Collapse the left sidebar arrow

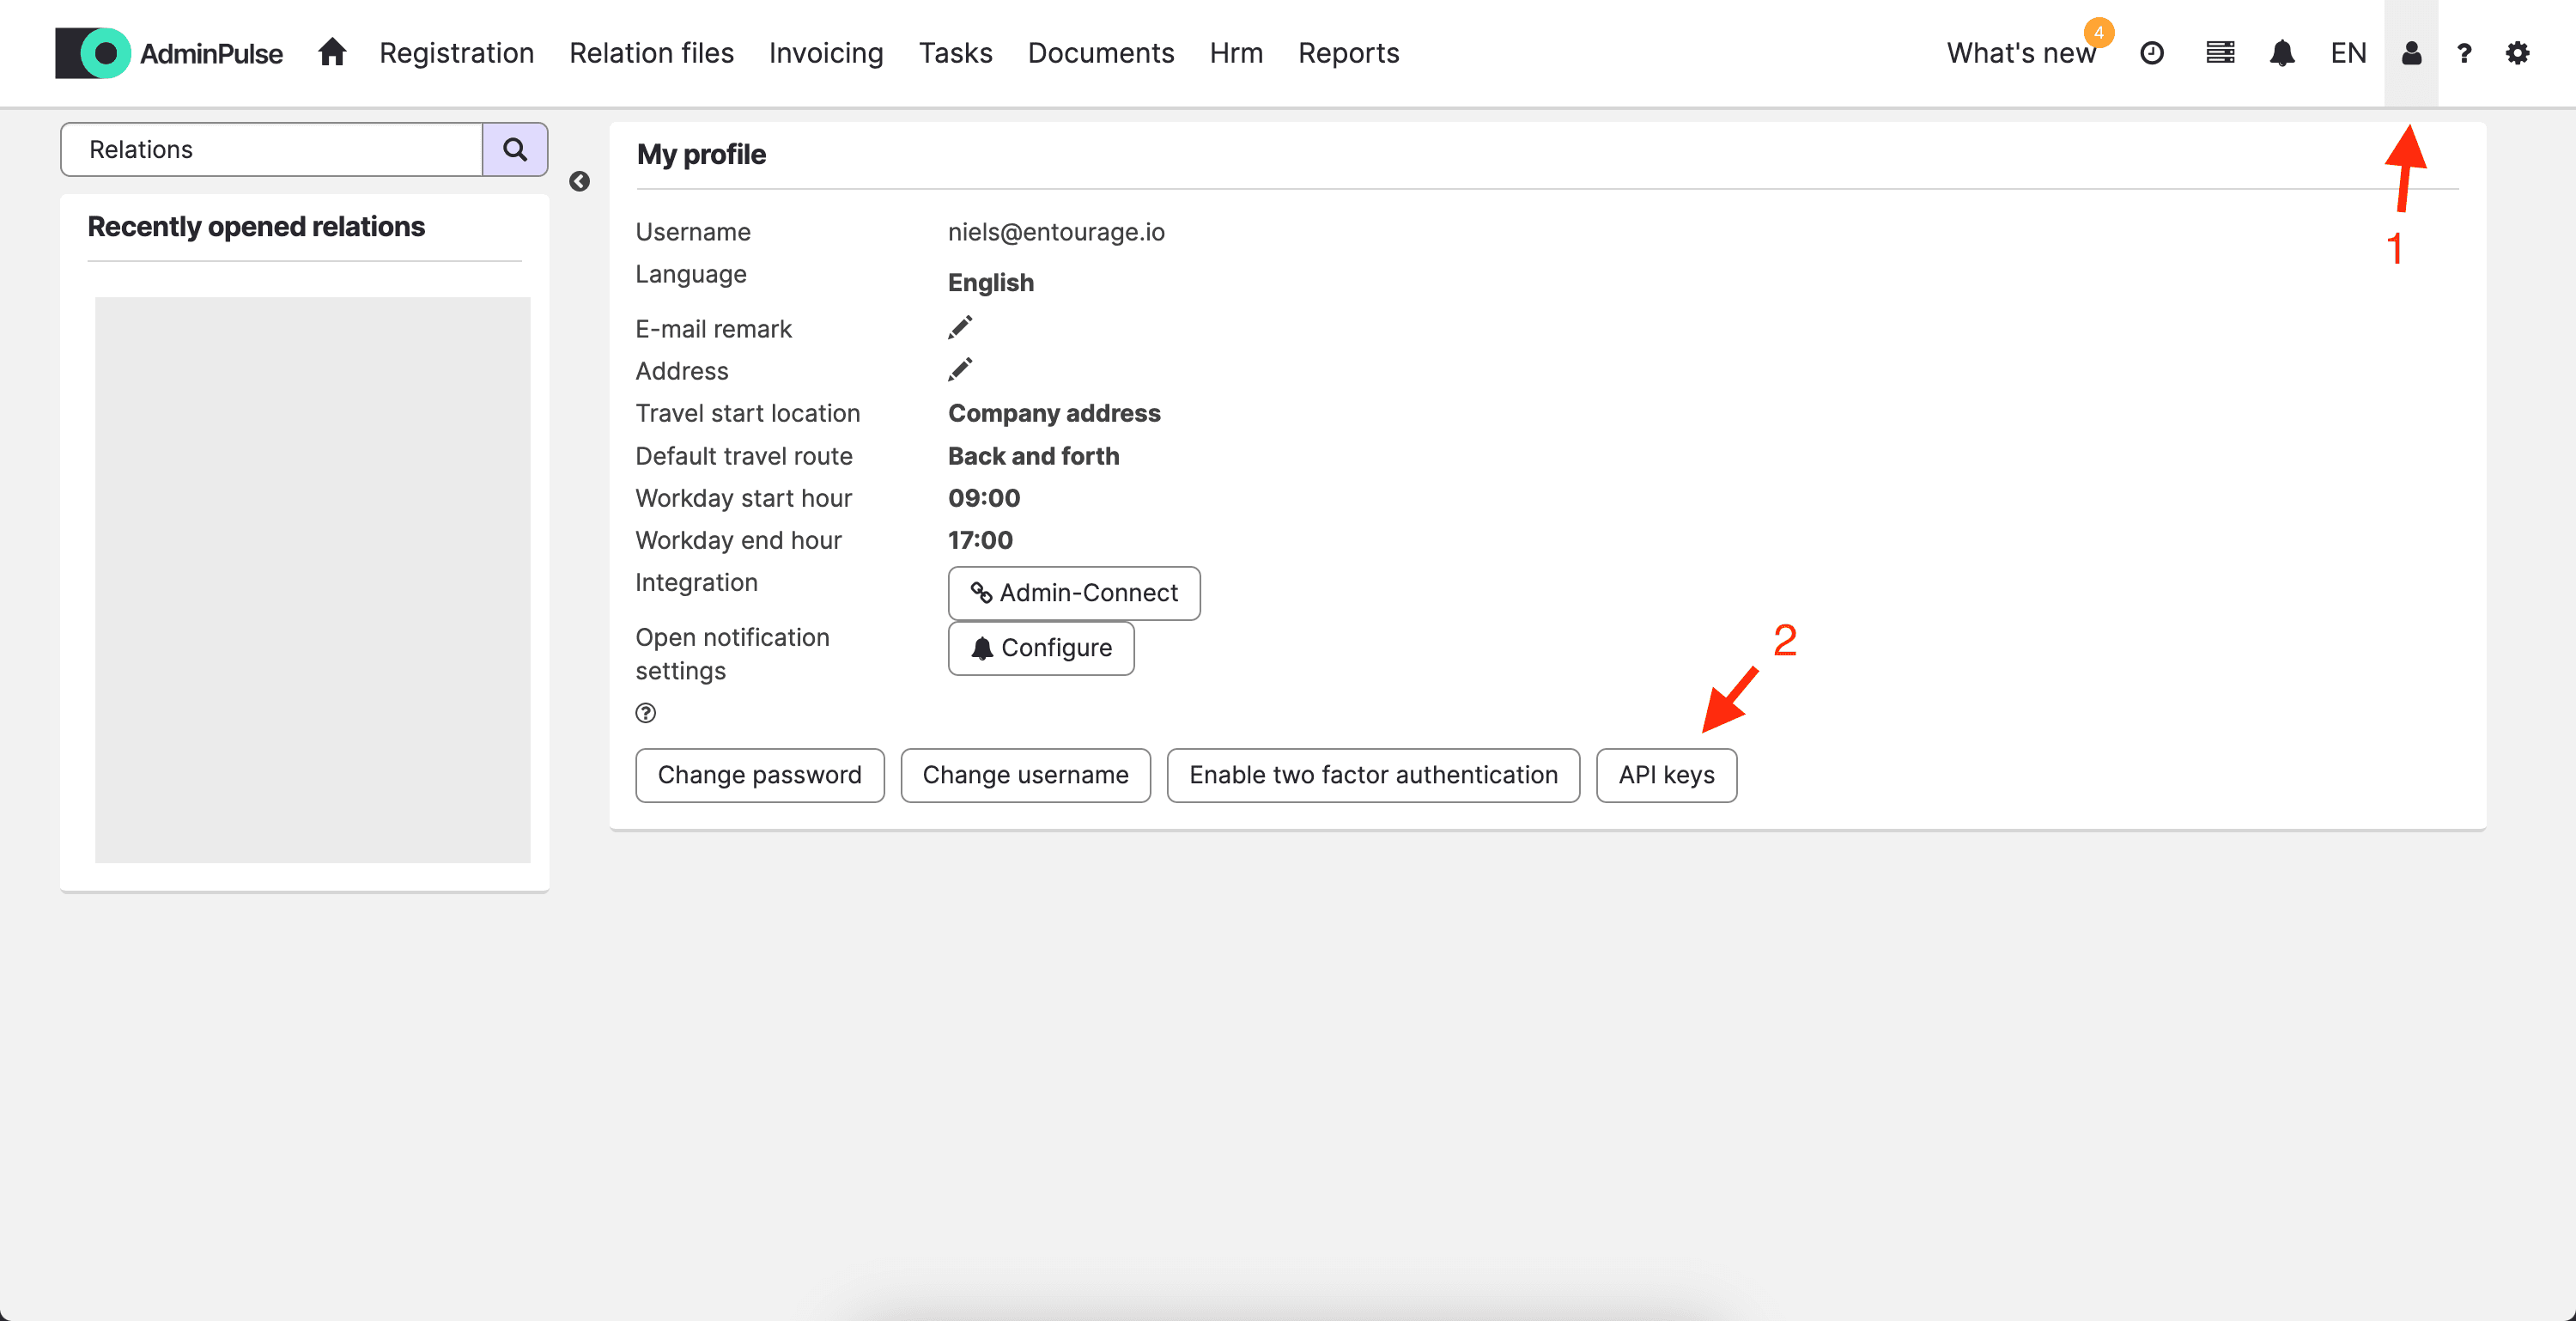(x=579, y=181)
